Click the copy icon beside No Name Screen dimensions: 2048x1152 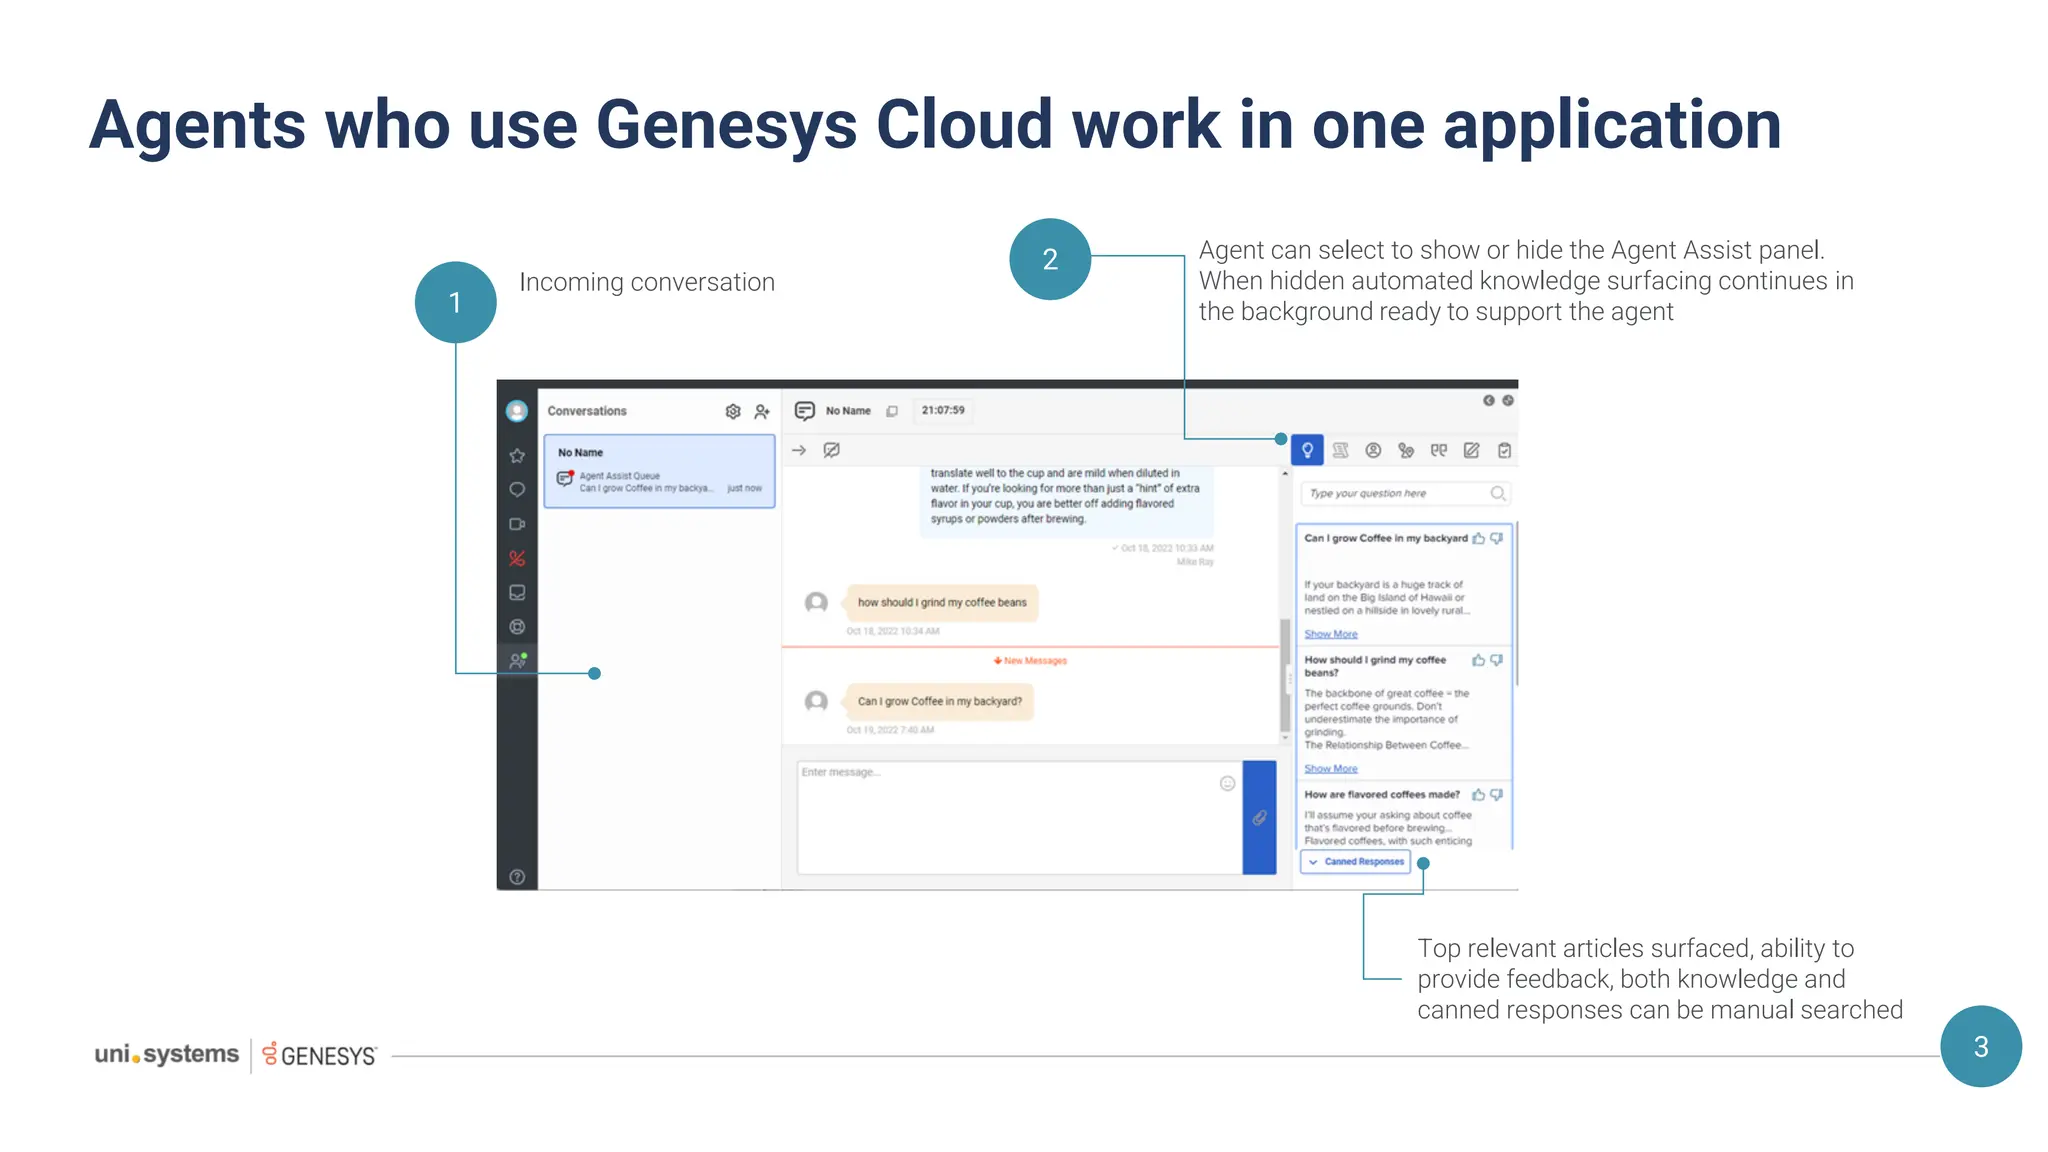point(892,411)
